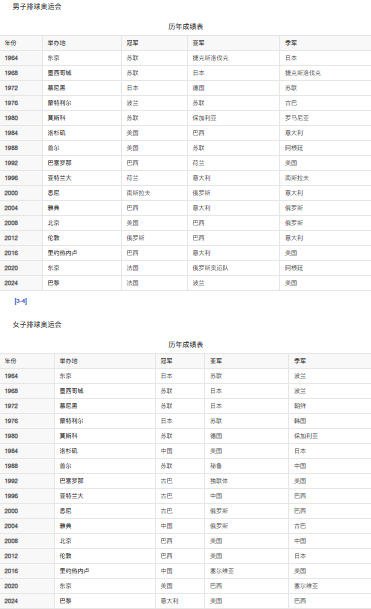Click 雅典 in men's 2004 row
The width and height of the screenshot is (371, 609).
point(54,208)
